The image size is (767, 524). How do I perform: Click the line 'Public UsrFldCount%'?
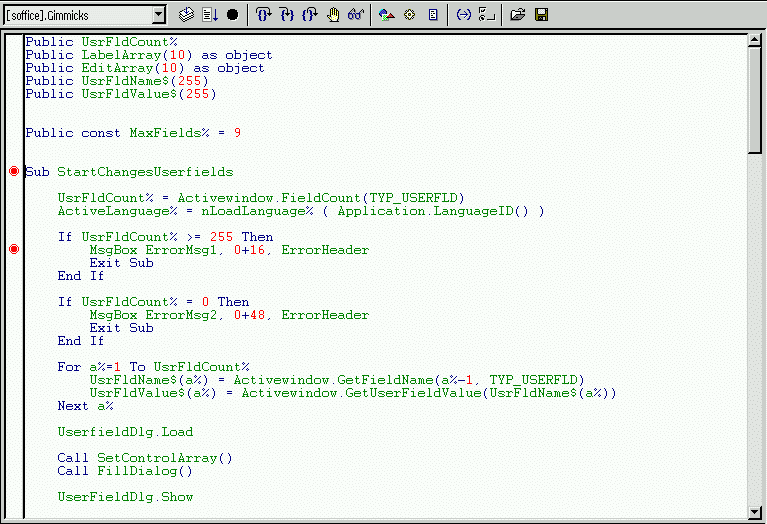(x=101, y=42)
